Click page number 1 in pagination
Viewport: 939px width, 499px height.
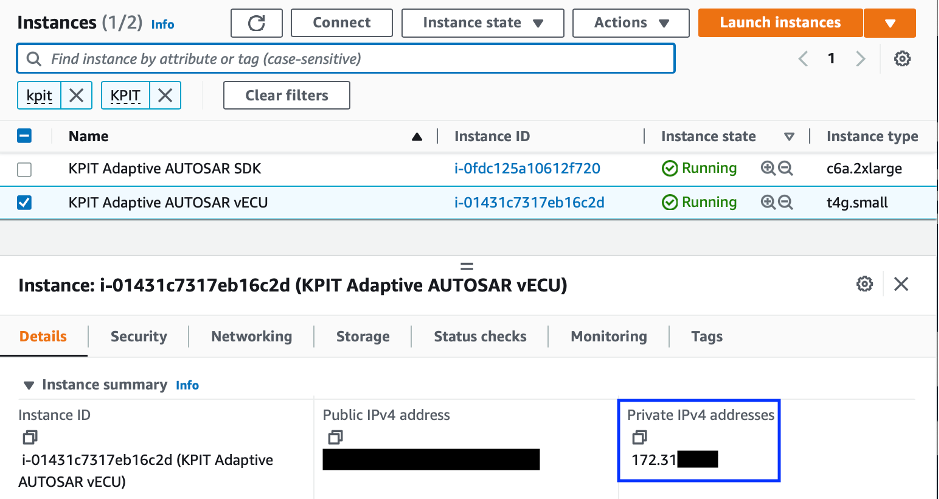[x=831, y=59]
